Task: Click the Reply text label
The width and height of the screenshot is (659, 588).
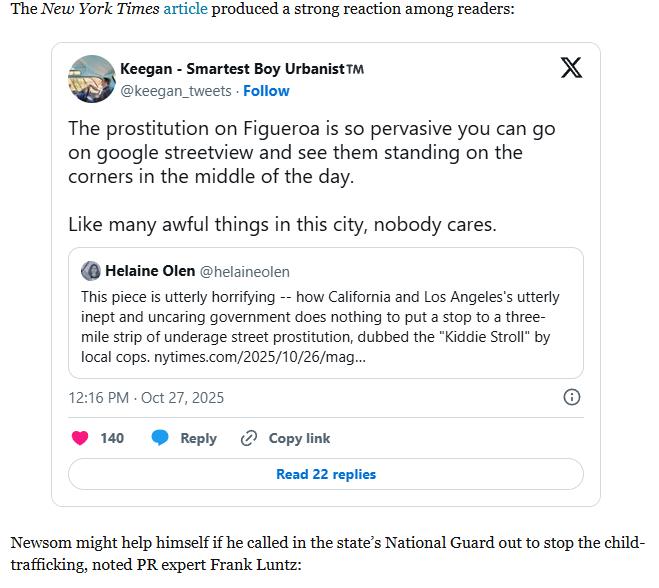Action: click(198, 438)
